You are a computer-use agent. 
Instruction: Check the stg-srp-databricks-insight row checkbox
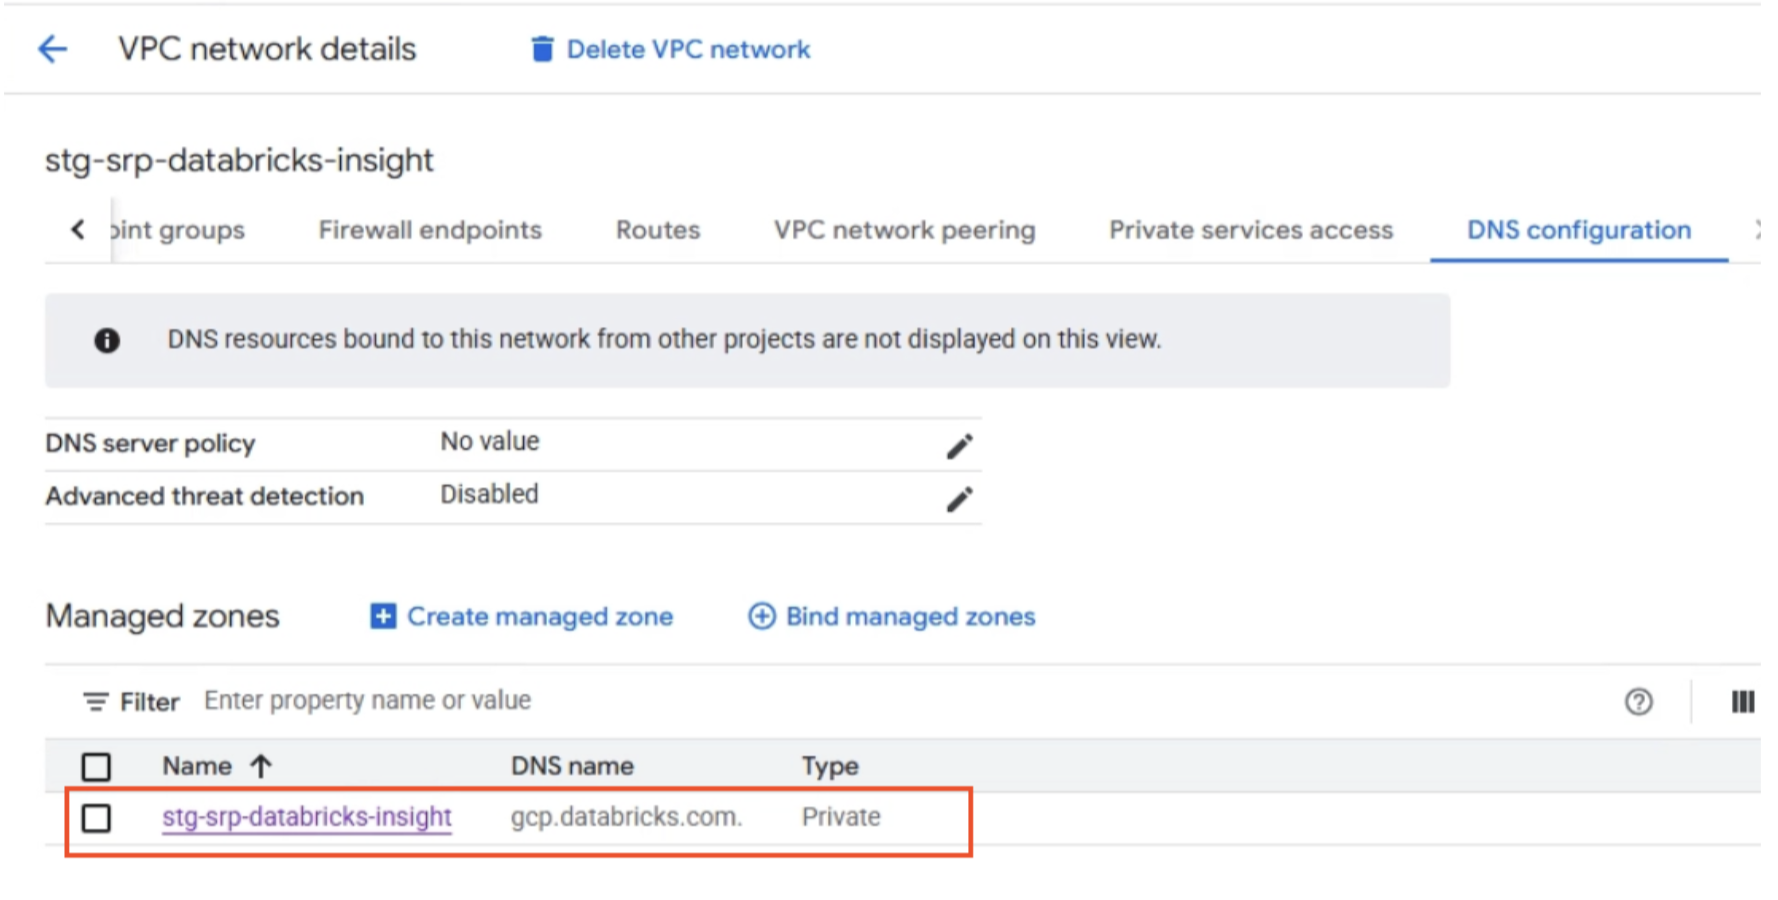[x=96, y=818]
